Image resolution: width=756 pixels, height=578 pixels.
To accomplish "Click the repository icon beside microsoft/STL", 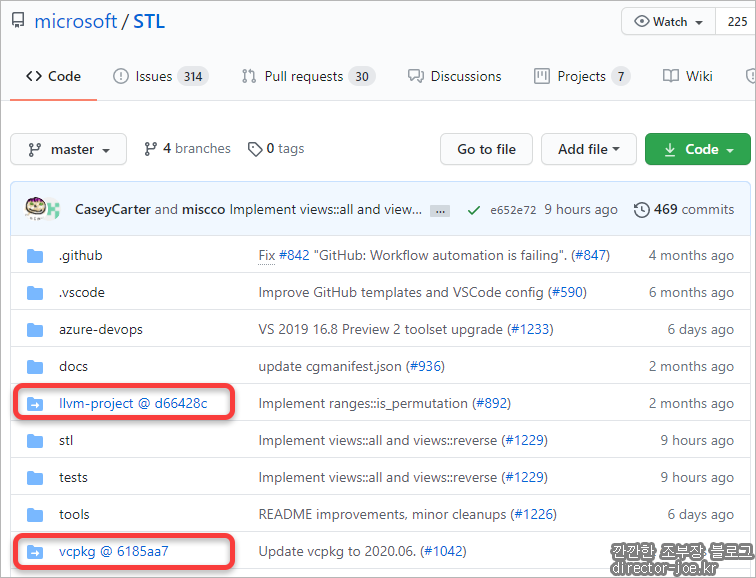I will pyautogui.click(x=18, y=21).
